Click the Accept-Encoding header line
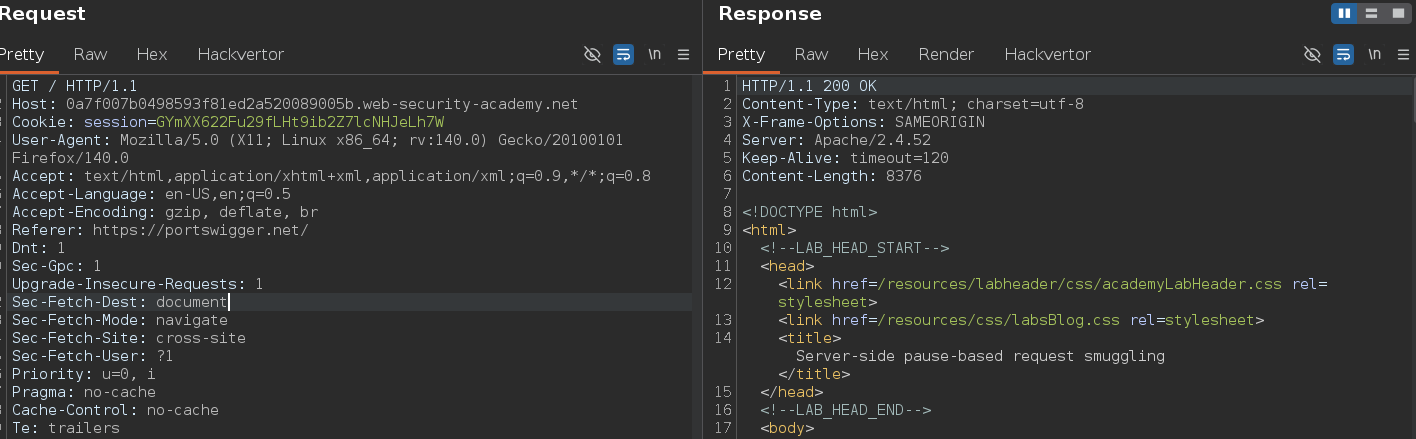This screenshot has width=1416, height=439. pos(165,212)
